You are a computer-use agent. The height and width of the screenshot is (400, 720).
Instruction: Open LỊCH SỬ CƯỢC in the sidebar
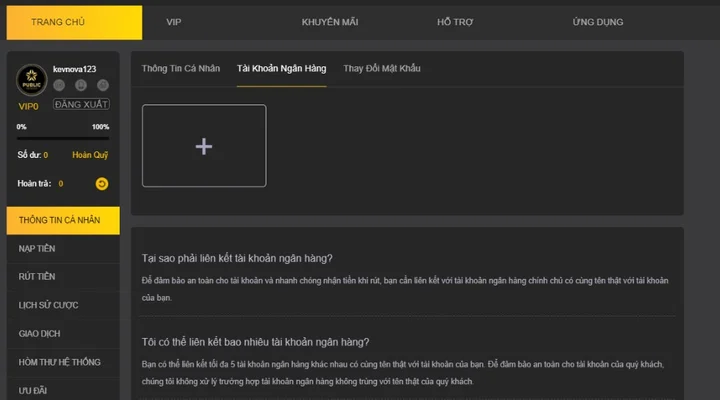click(x=63, y=305)
